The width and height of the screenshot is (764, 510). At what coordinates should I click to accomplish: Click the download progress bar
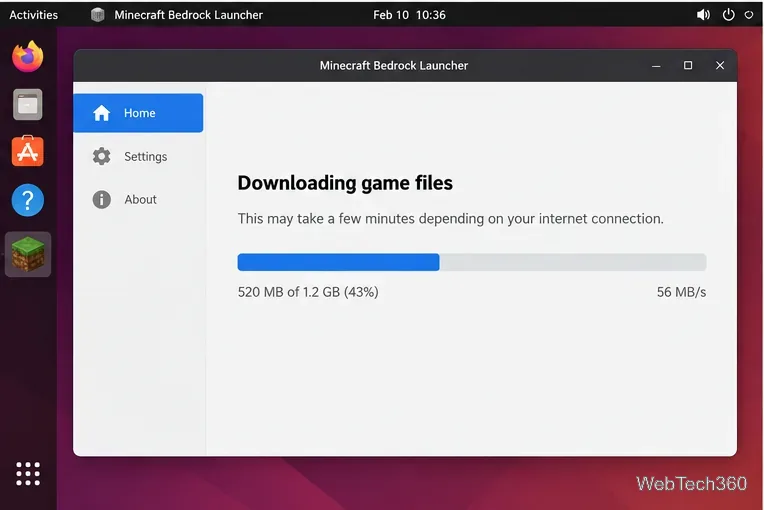472,262
